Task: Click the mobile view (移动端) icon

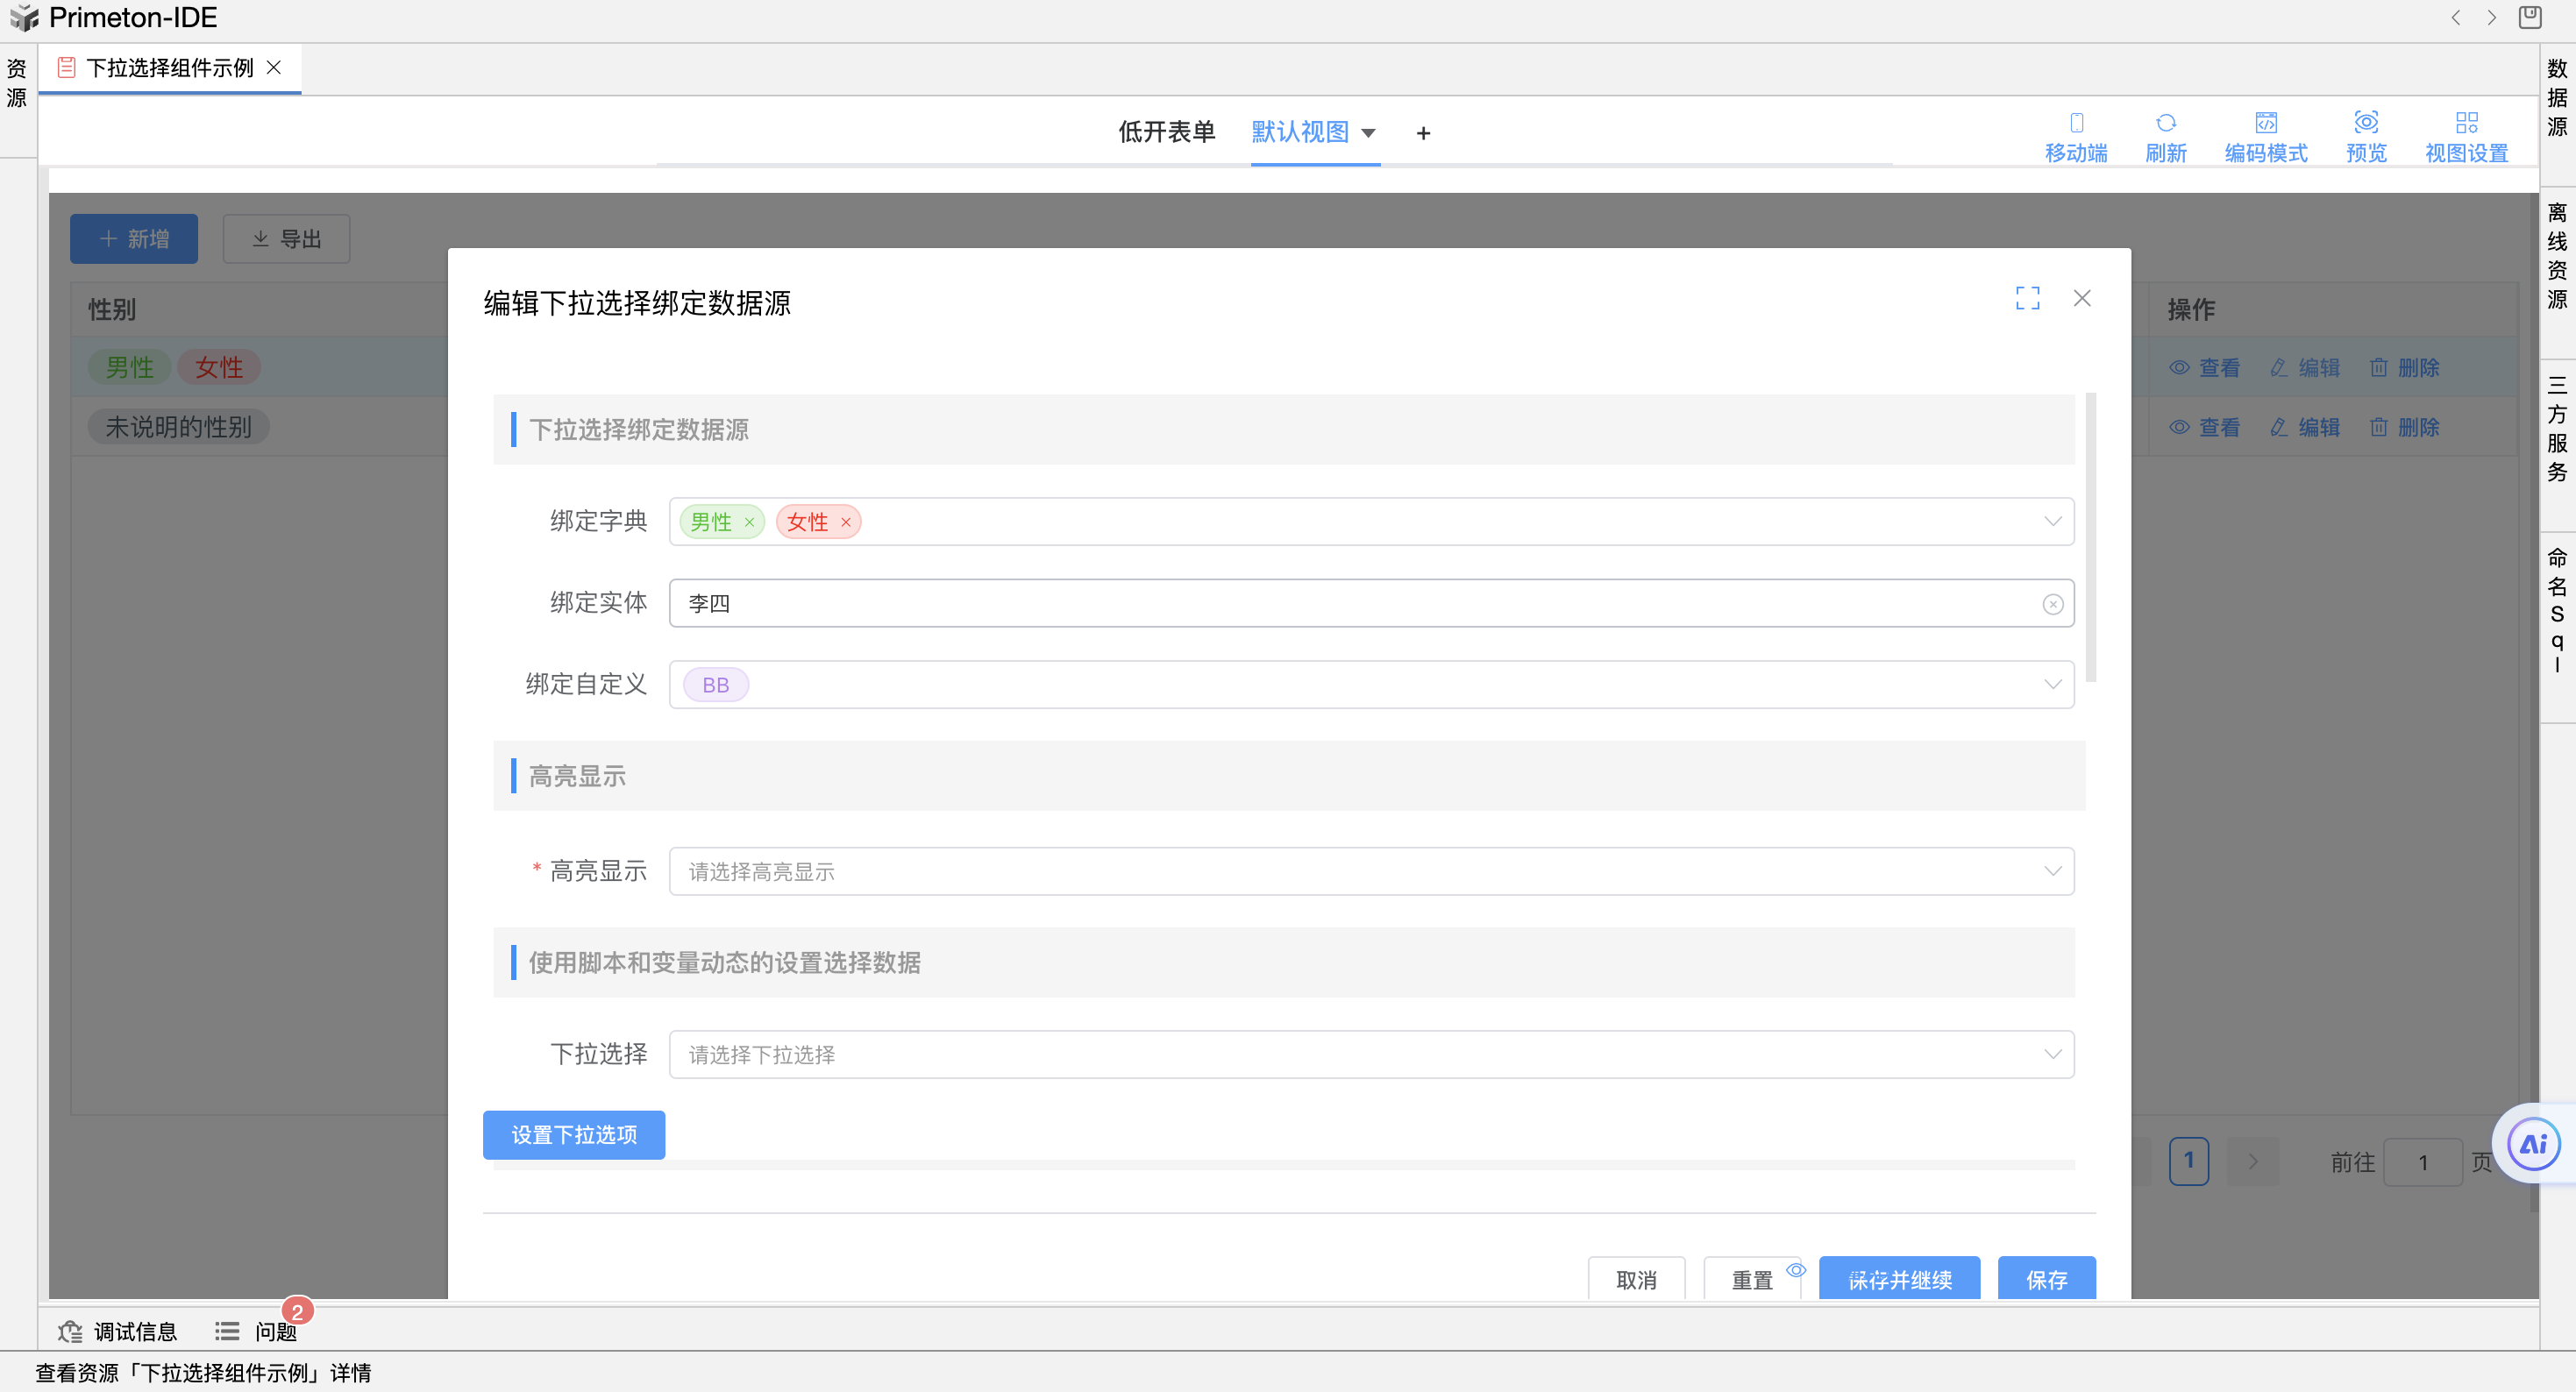Action: 2076,123
